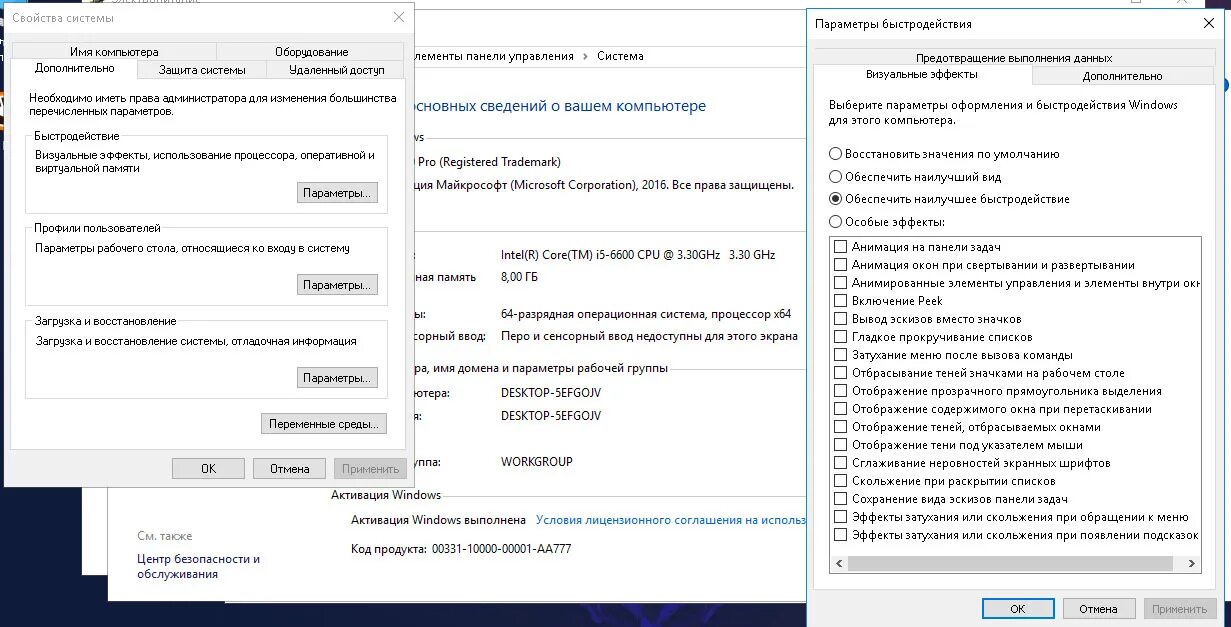Toggle эффекты затухания при обращении к меню
1231x627 pixels.
[x=841, y=517]
